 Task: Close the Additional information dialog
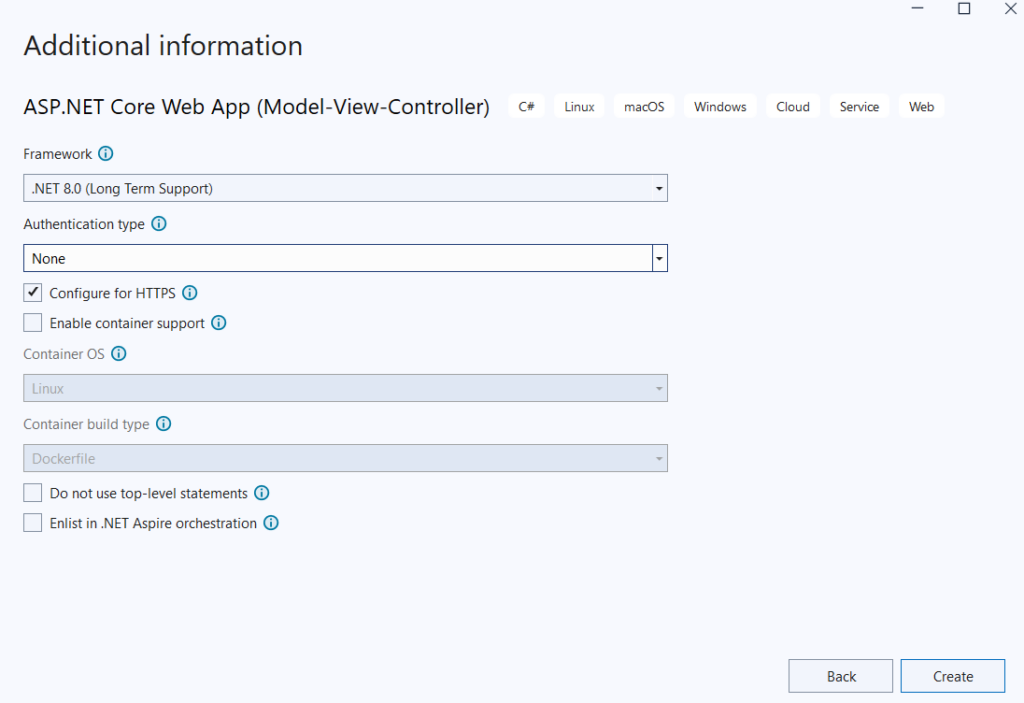[1010, 8]
